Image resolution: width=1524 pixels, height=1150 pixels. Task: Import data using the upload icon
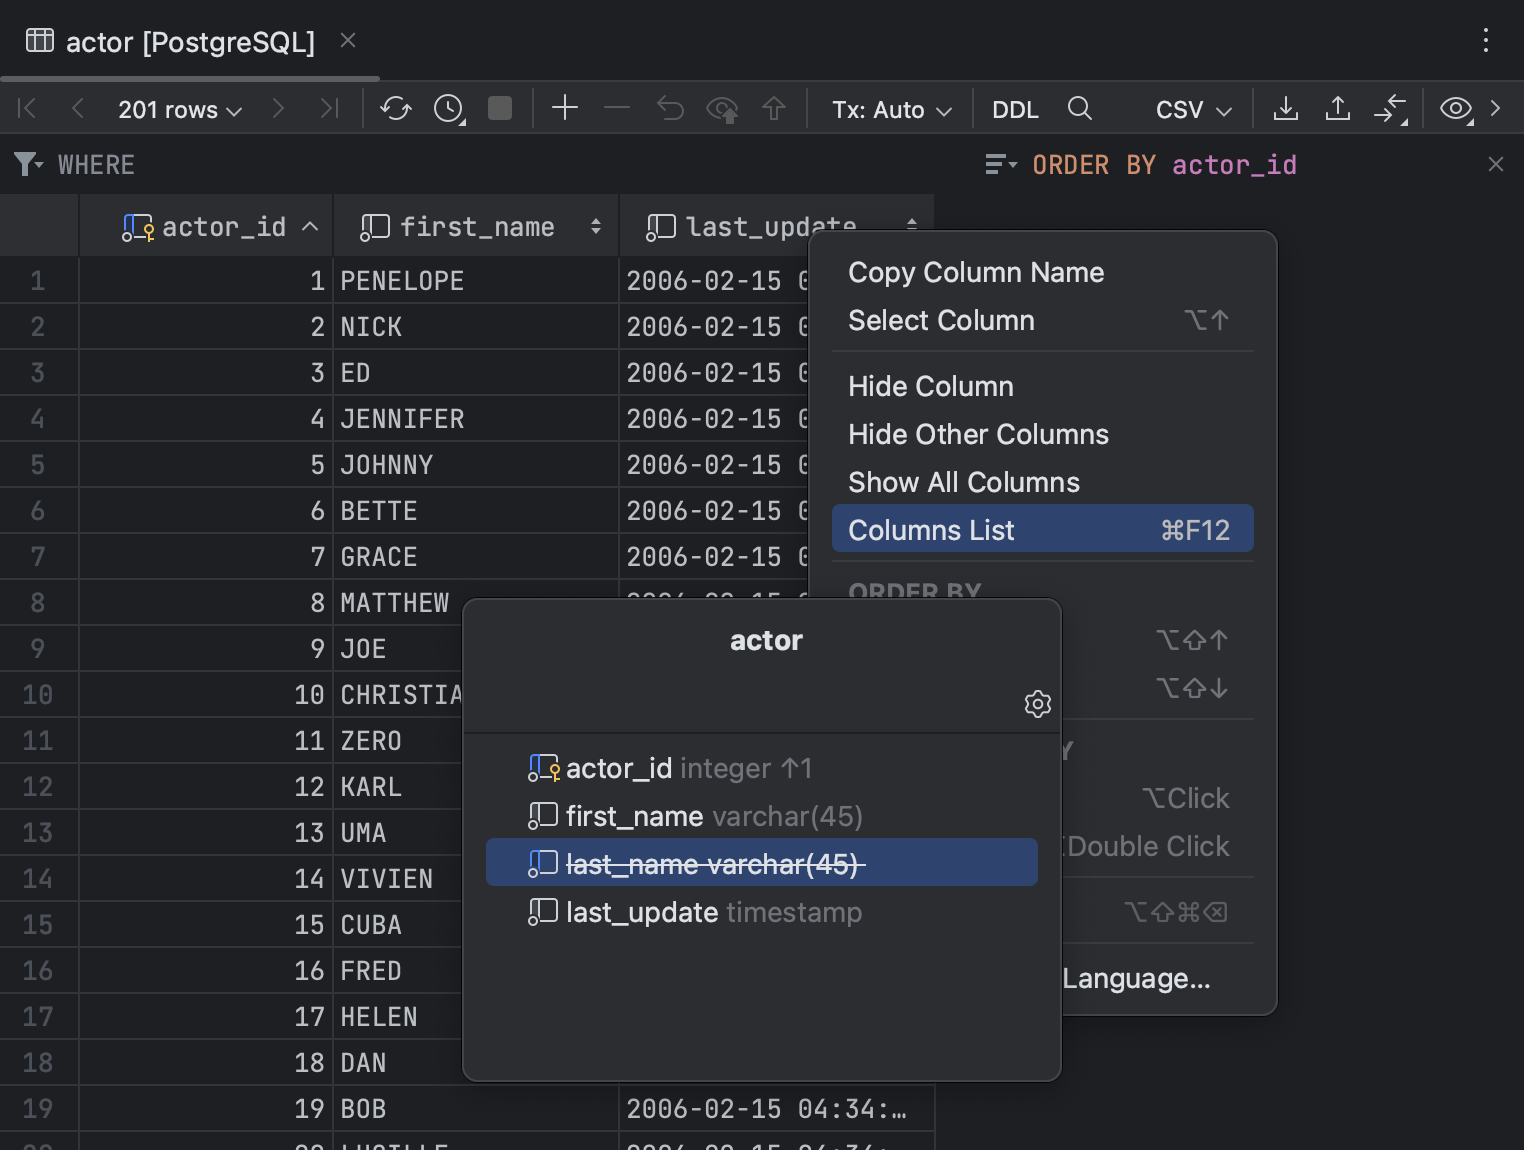[1338, 109]
